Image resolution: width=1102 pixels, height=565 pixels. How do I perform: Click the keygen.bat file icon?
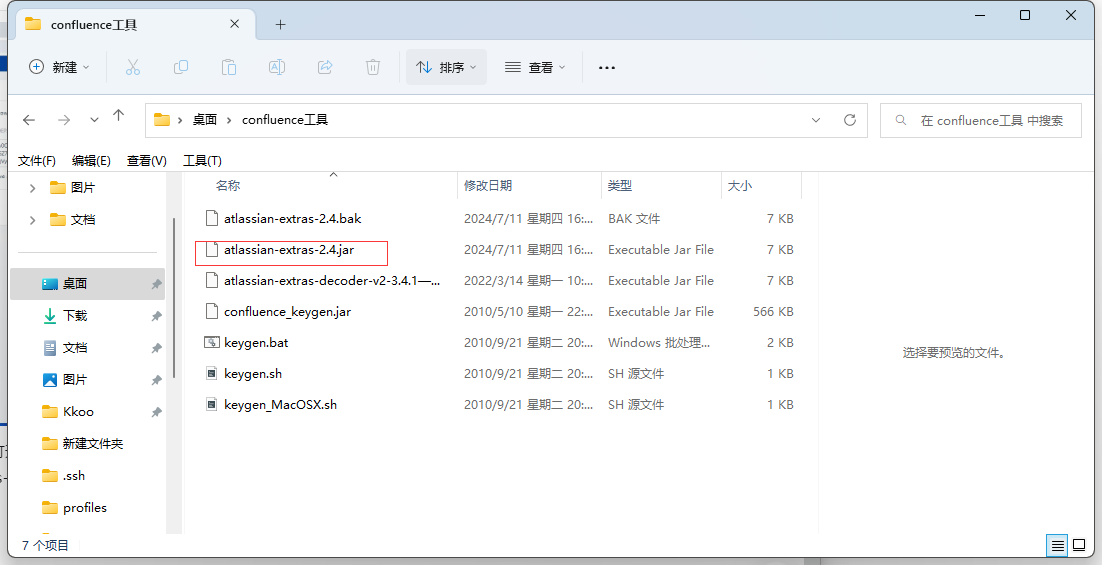coord(212,343)
